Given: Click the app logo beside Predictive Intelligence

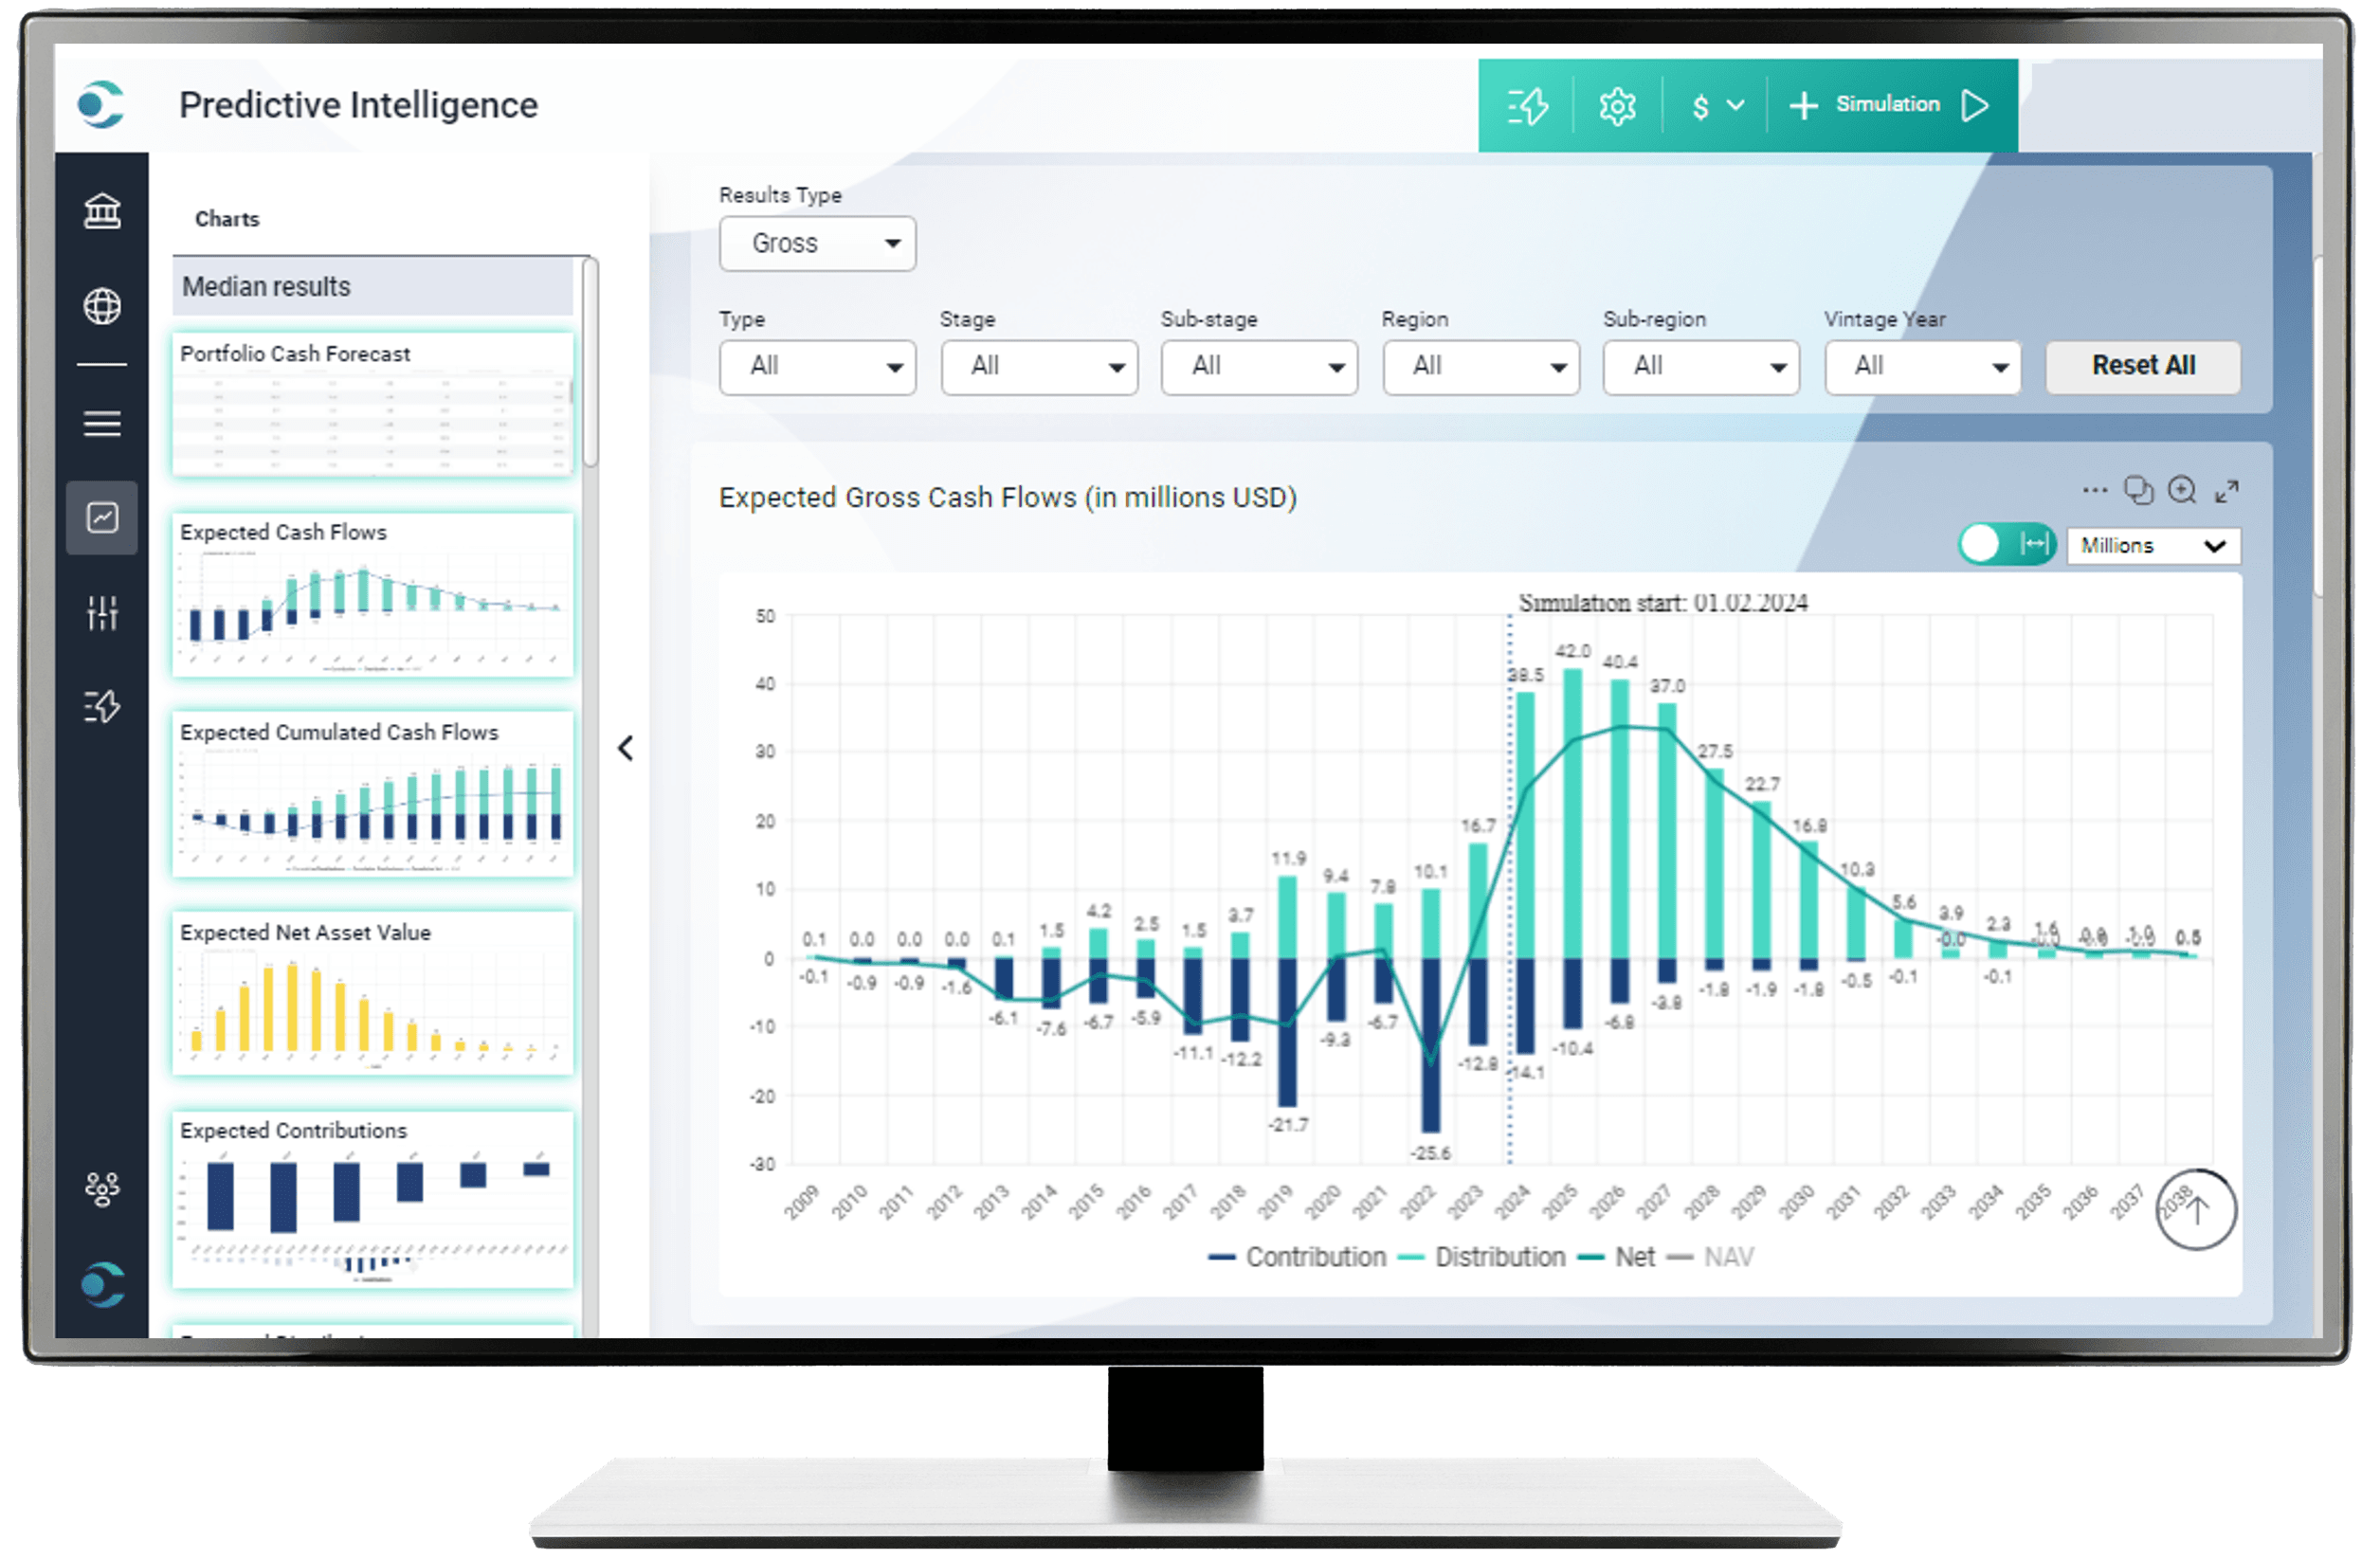Looking at the screenshot, I should (101, 104).
